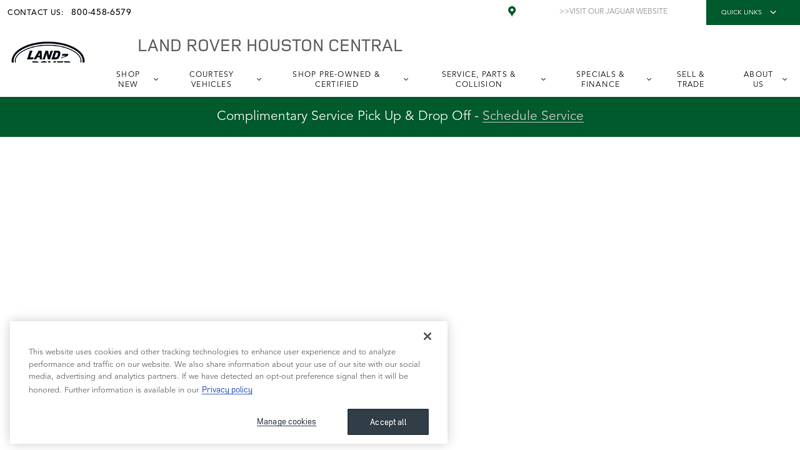This screenshot has width=800, height=450.
Task: Expand Service, Parts & Collision chevron
Action: tap(543, 80)
